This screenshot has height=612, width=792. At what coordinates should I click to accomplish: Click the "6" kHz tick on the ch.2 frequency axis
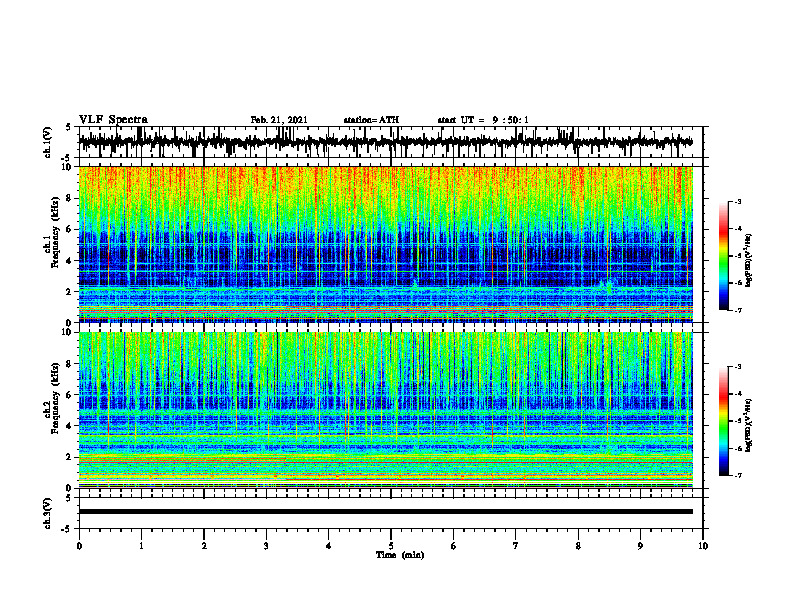tap(70, 395)
